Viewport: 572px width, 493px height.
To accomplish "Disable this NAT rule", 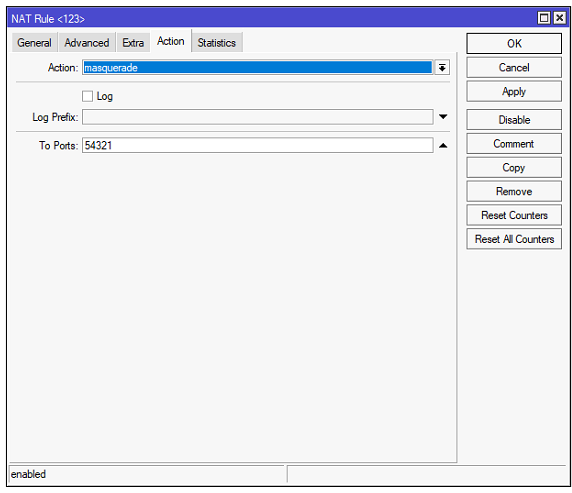I will pyautogui.click(x=514, y=120).
